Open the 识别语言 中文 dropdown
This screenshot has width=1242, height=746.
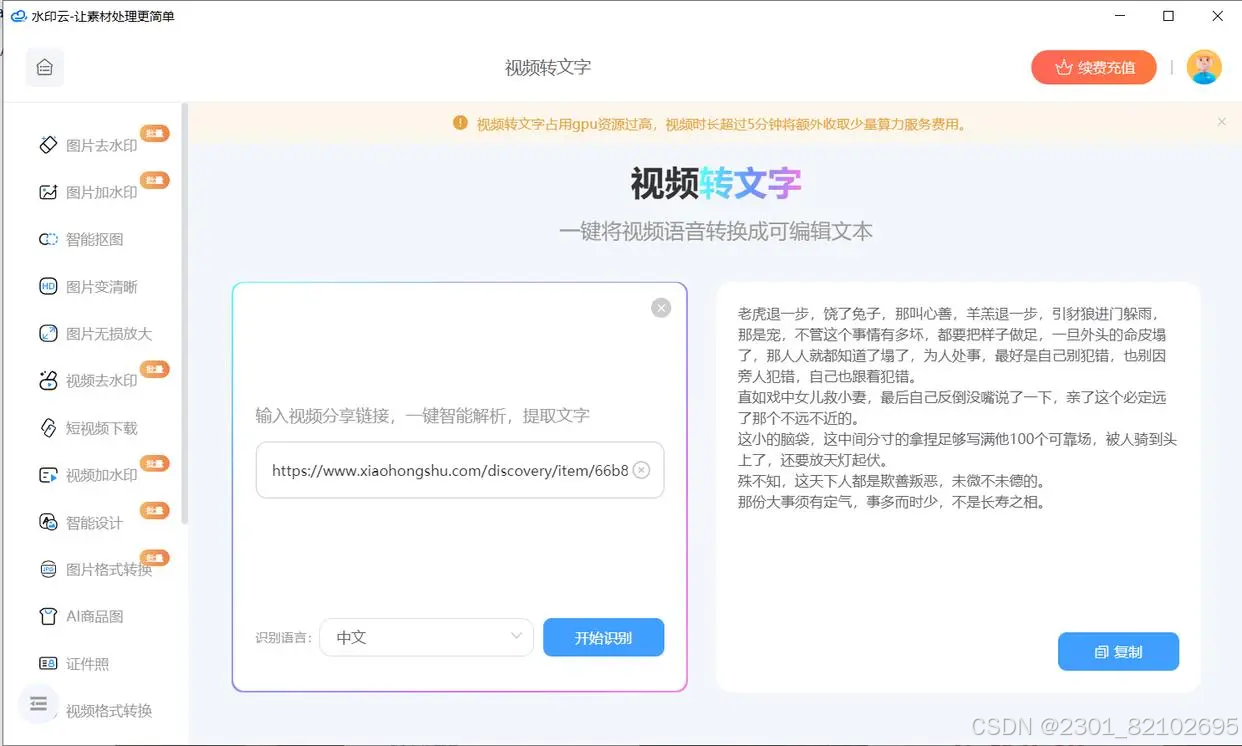click(x=426, y=637)
